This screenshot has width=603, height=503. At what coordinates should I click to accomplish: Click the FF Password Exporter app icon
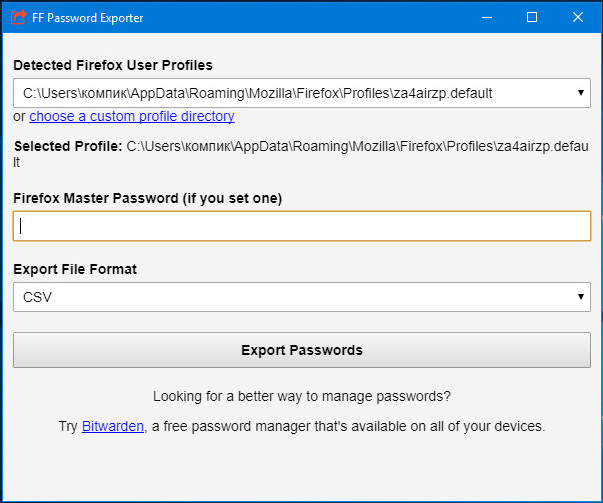pyautogui.click(x=18, y=17)
